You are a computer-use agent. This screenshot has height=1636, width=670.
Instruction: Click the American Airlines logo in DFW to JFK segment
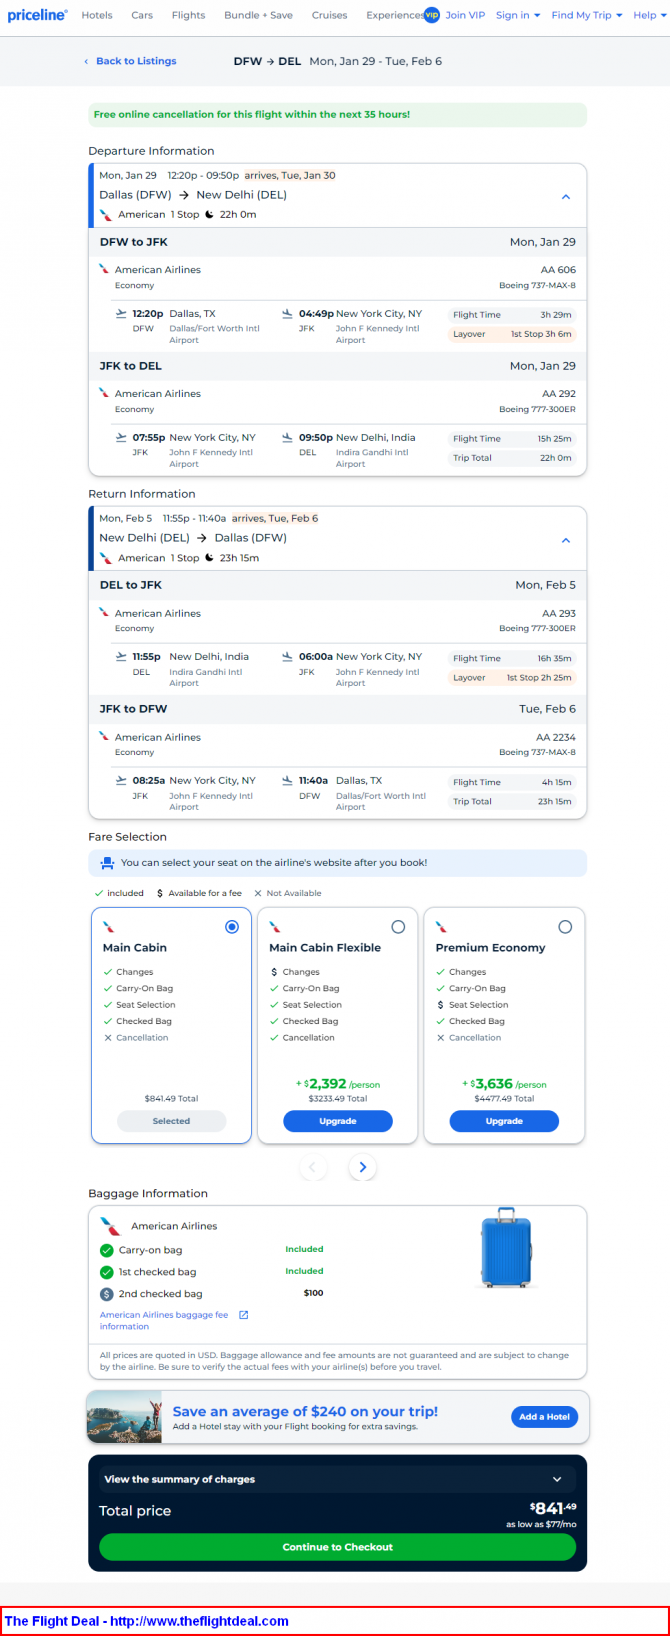coord(104,269)
